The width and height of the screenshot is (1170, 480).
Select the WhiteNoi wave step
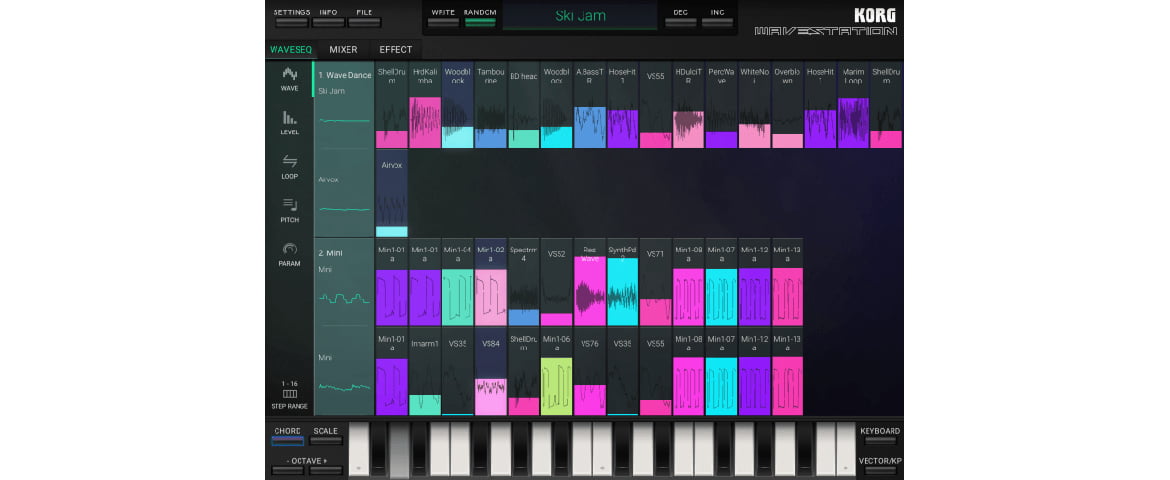[754, 105]
